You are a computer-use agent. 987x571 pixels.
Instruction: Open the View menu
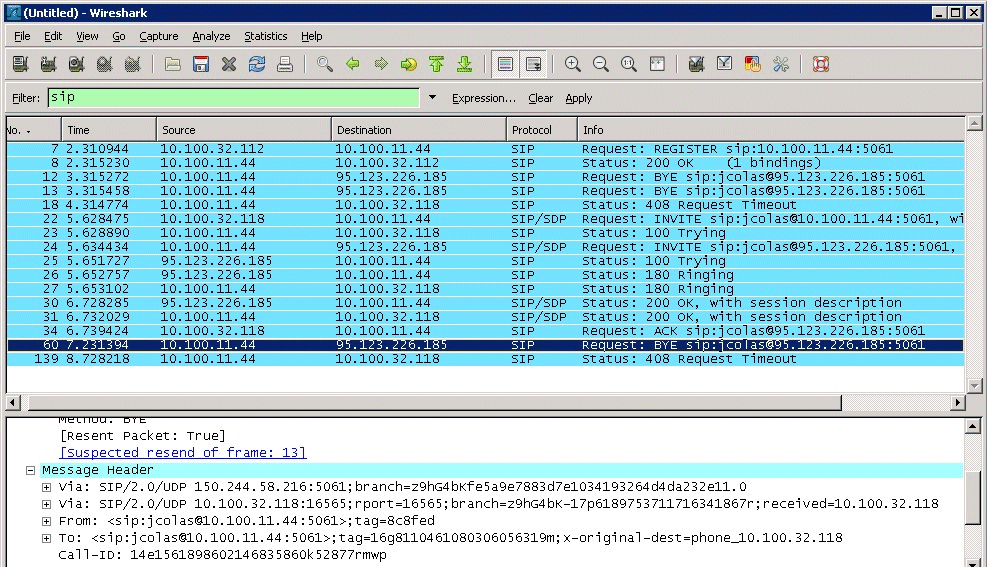click(87, 37)
